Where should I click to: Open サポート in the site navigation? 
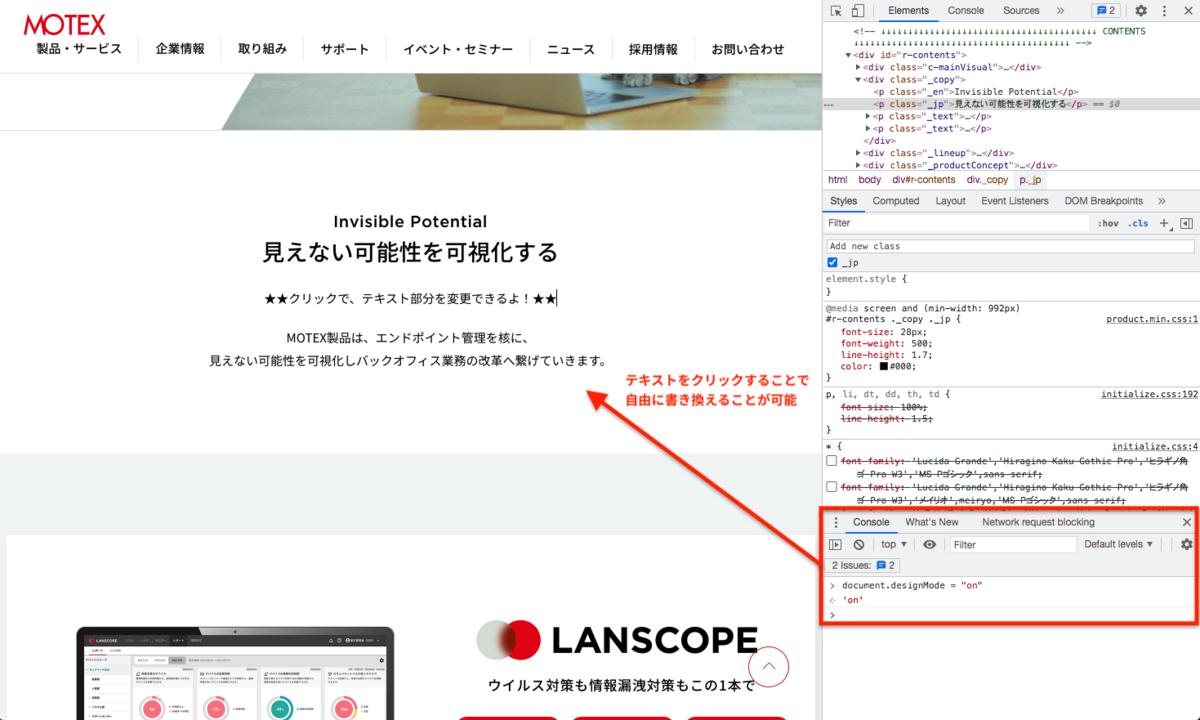(345, 49)
